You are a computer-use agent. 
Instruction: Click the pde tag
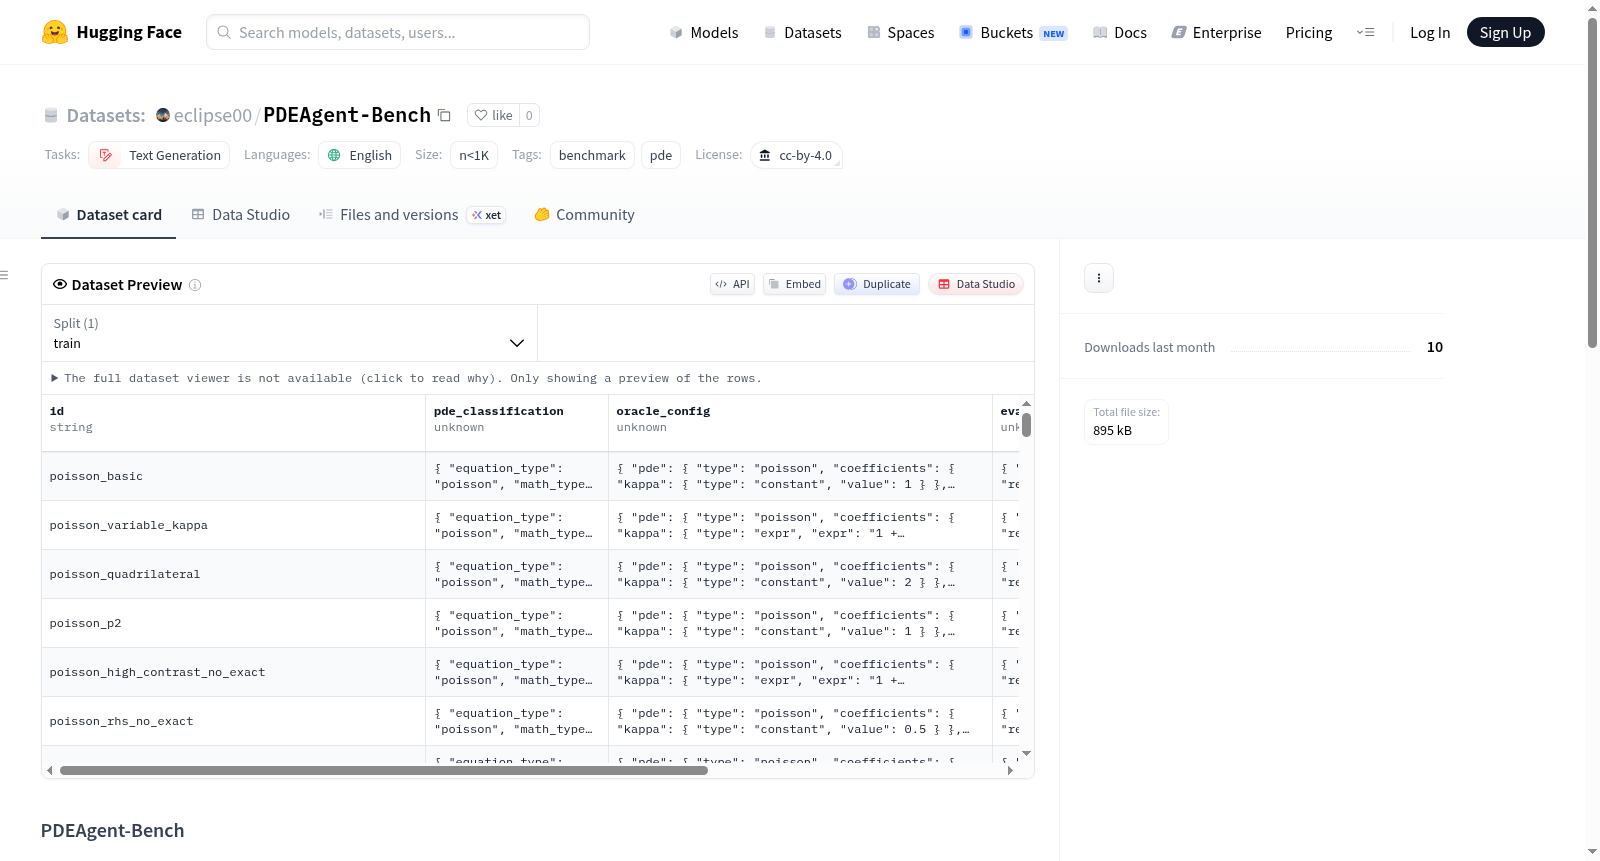click(x=661, y=155)
